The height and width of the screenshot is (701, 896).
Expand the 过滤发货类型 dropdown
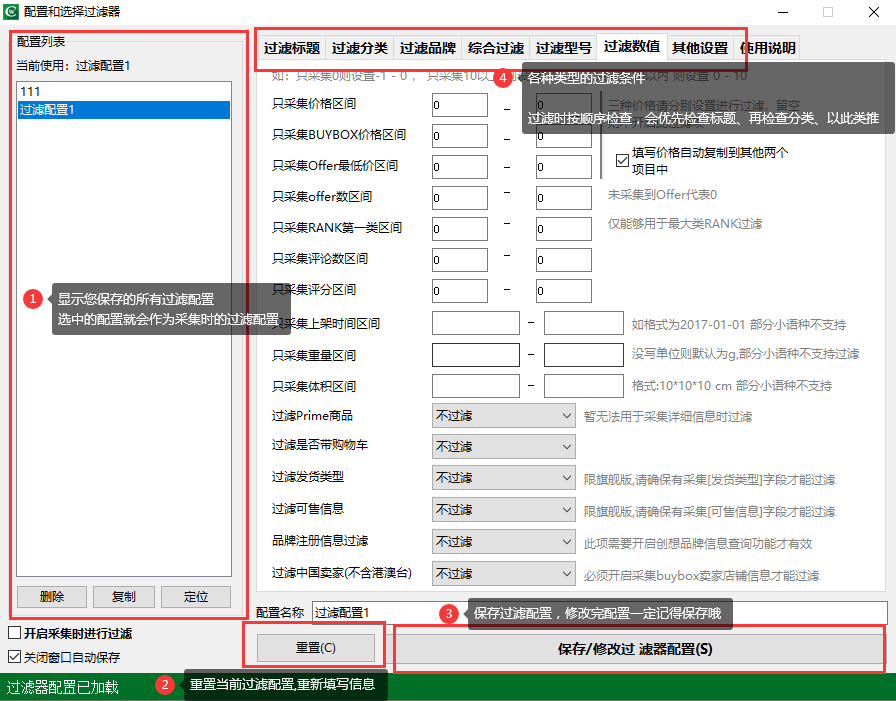(x=503, y=477)
